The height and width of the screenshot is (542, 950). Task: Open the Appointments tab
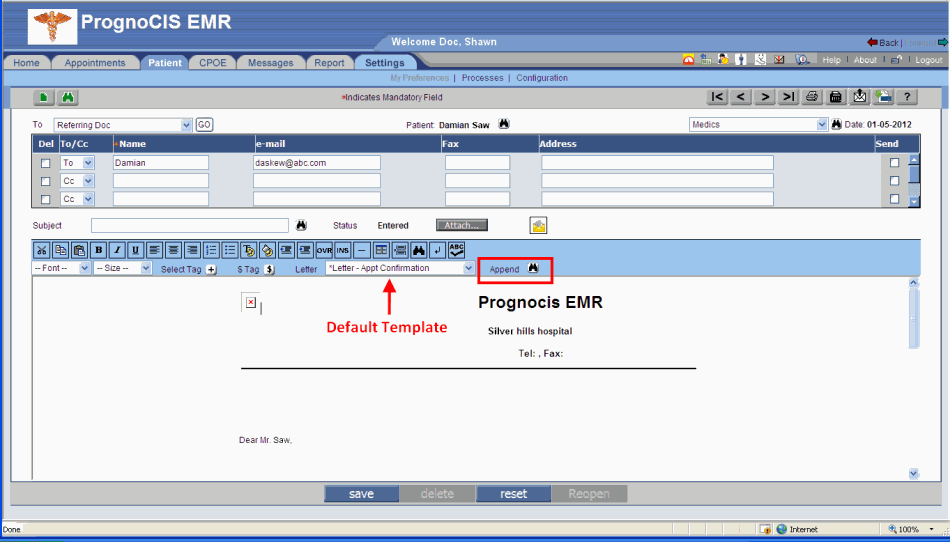(95, 62)
